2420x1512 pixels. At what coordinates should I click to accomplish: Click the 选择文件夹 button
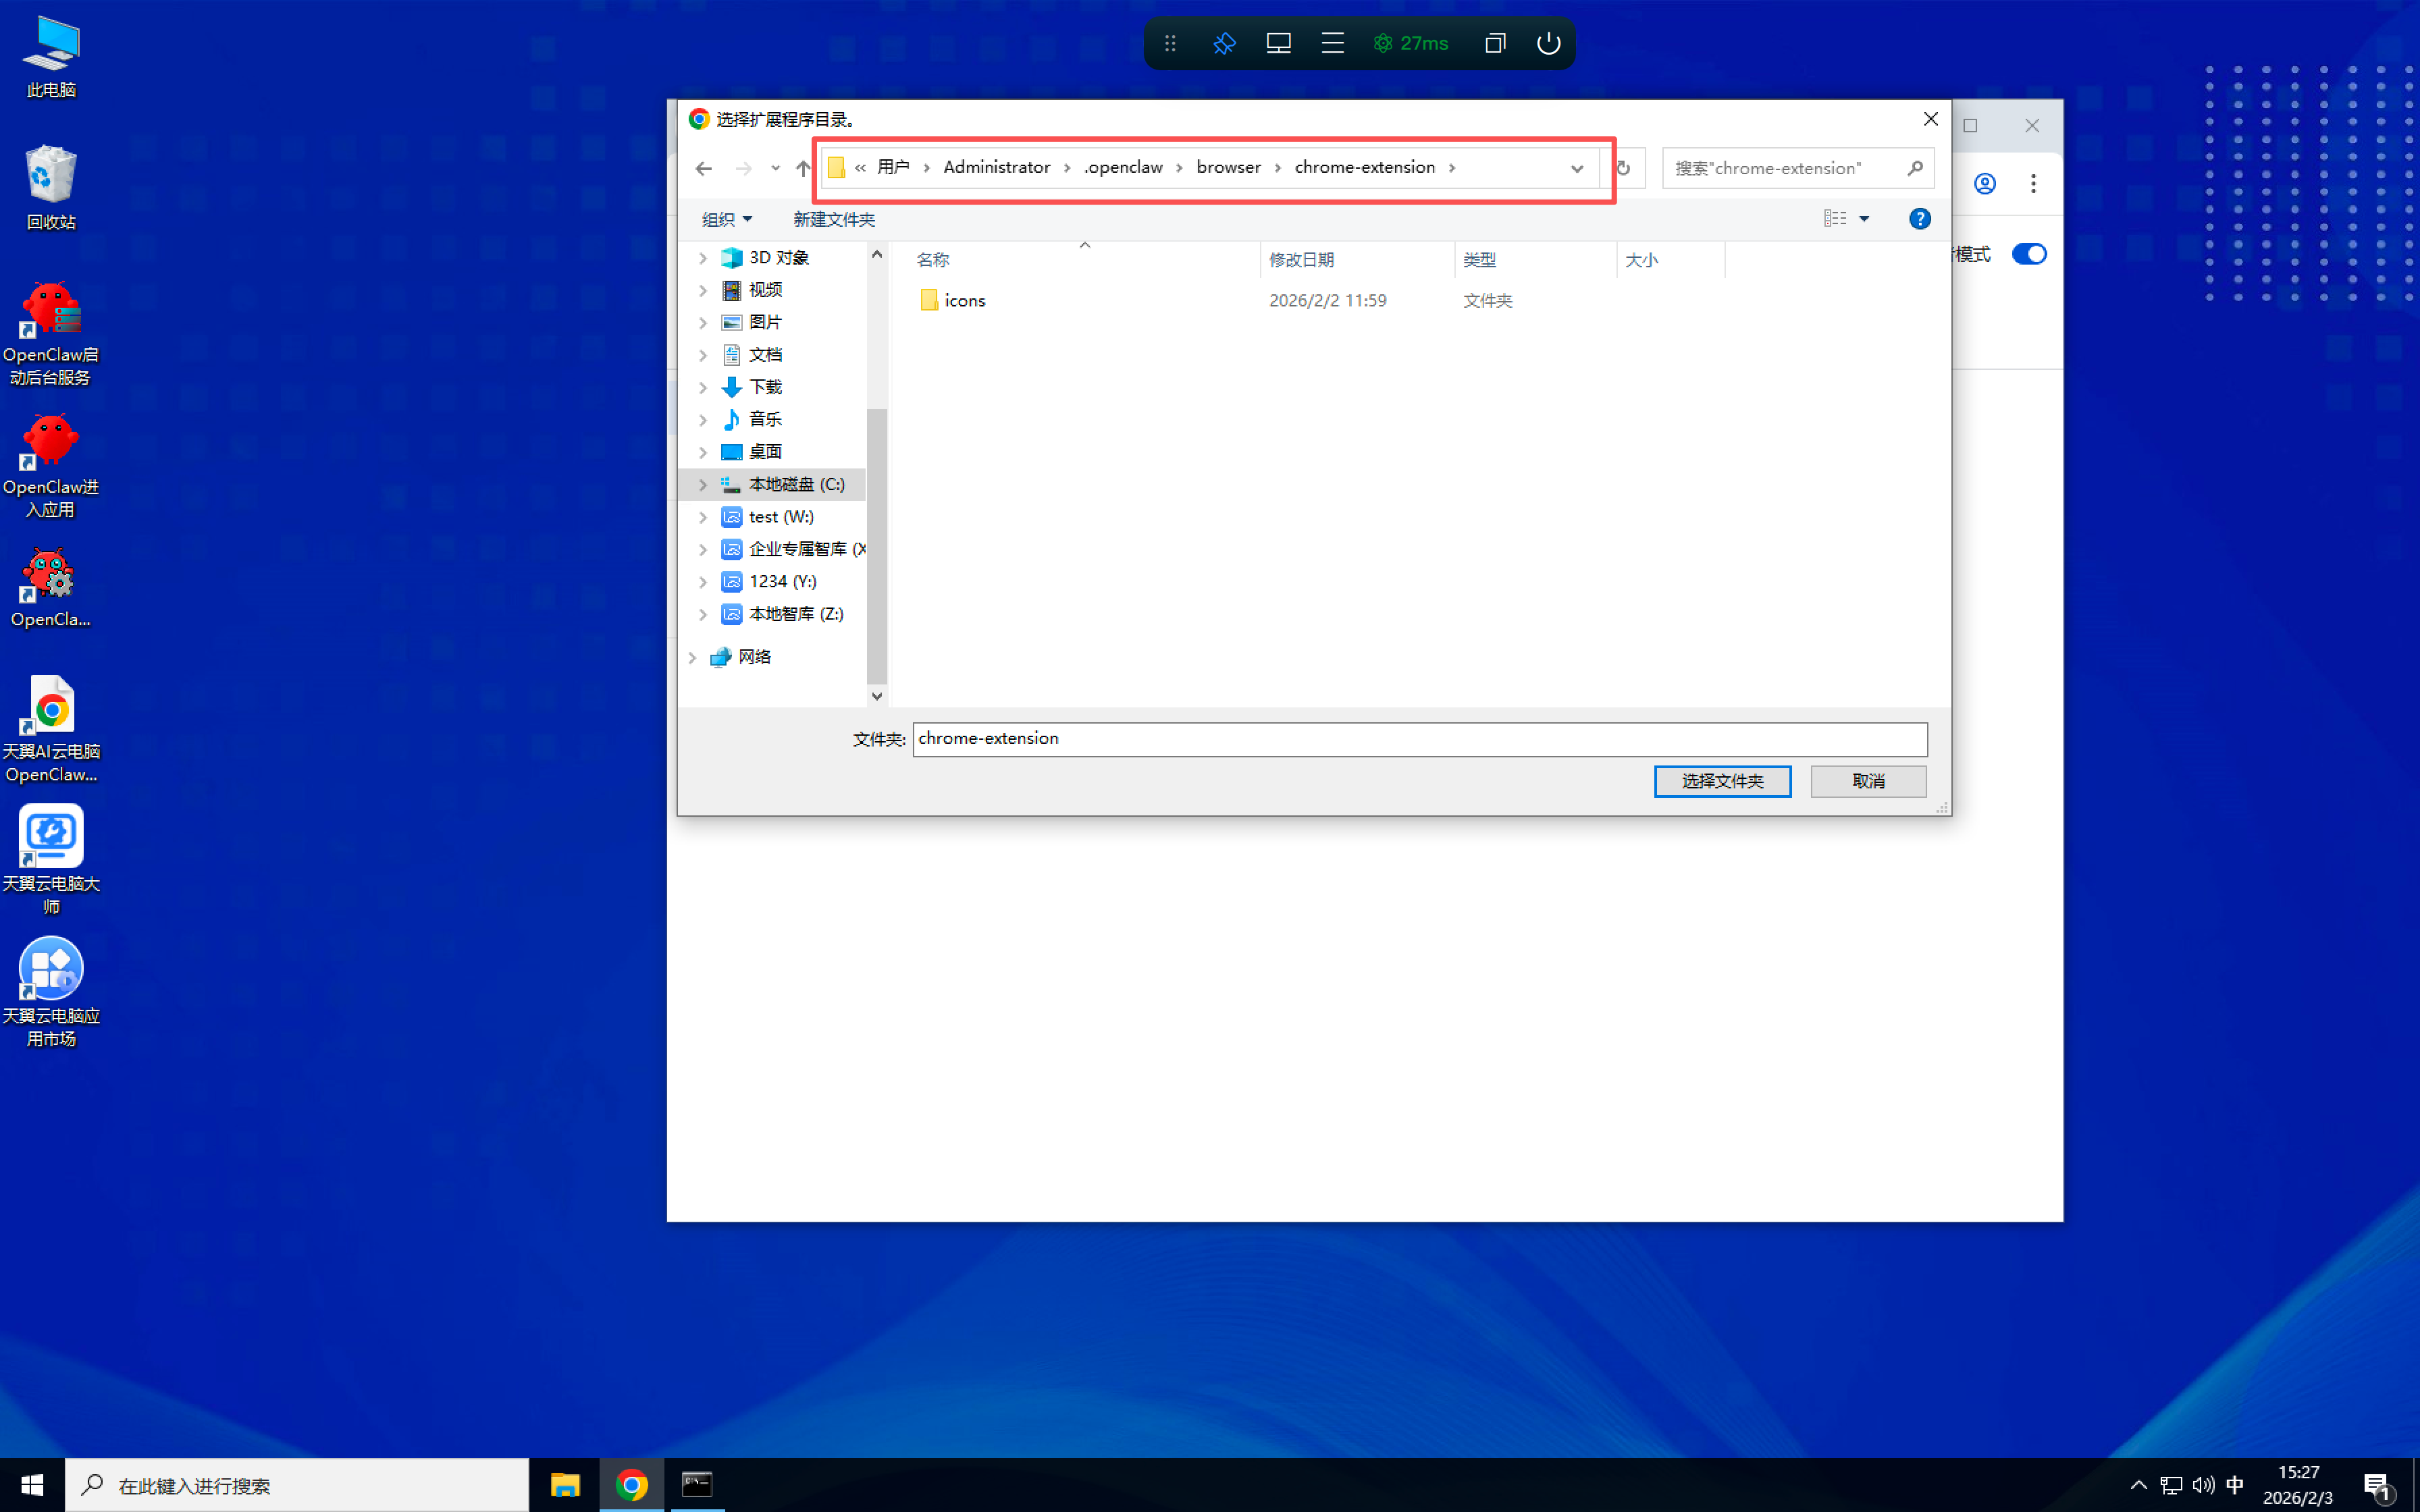tap(1722, 781)
